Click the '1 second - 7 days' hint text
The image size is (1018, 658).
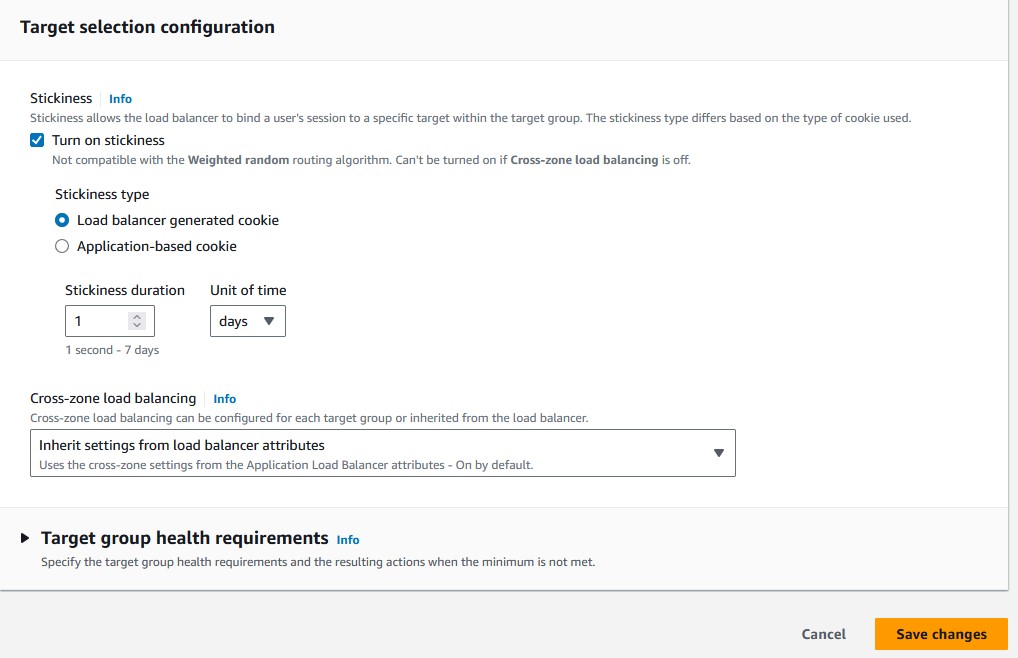click(112, 350)
